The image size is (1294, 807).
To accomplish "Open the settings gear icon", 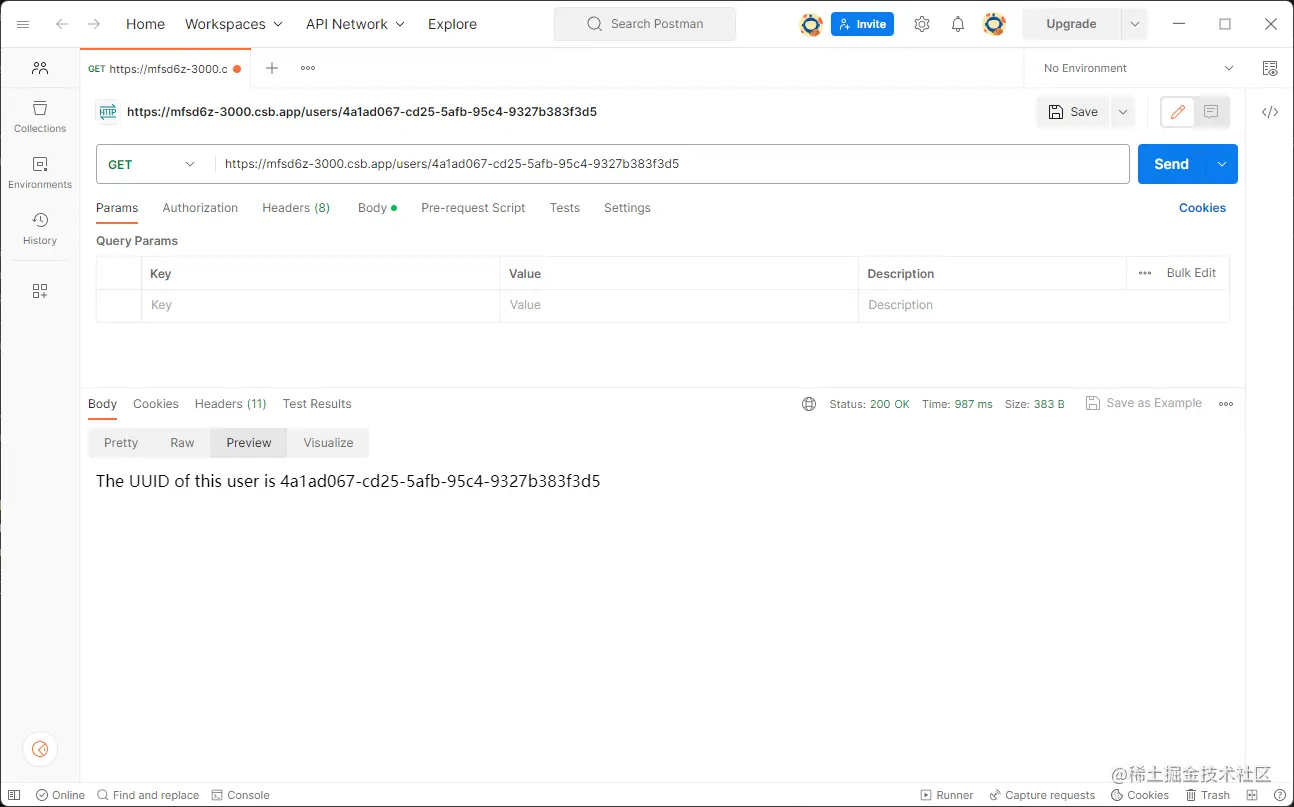I will point(922,24).
